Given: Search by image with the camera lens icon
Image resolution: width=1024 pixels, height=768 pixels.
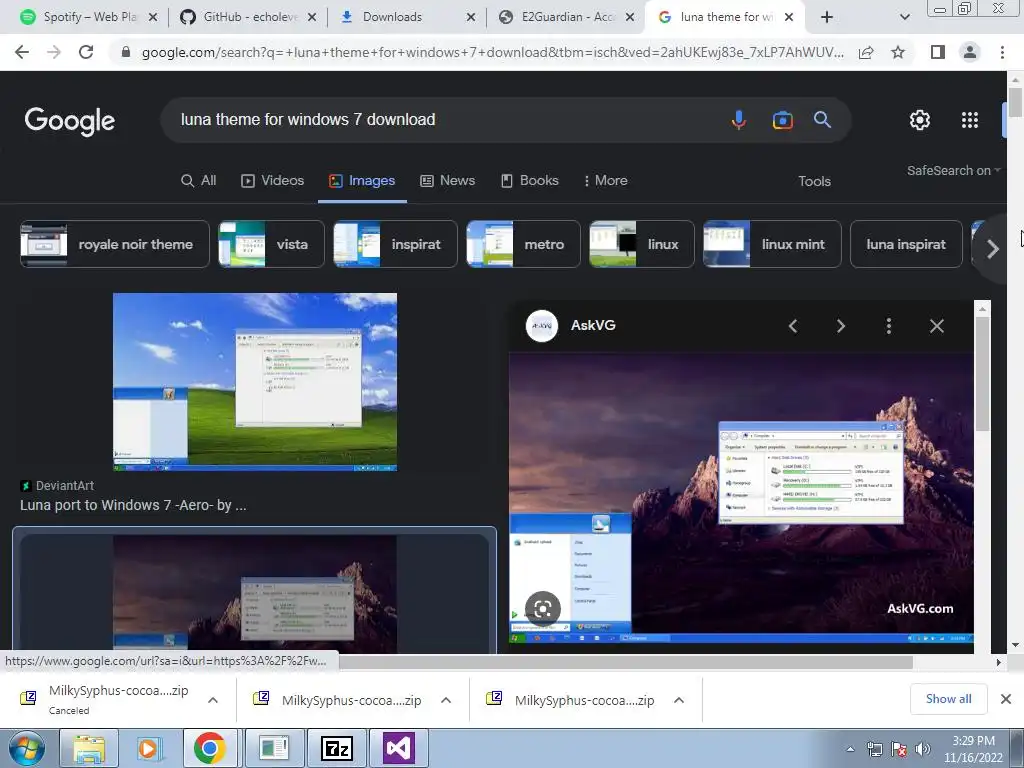Looking at the screenshot, I should 782,120.
